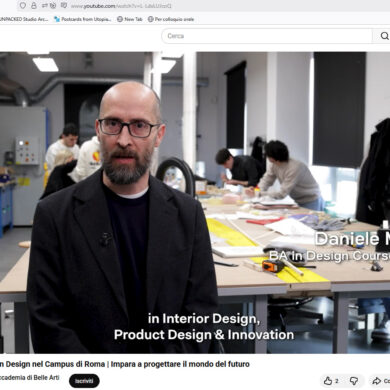Open the New Tab bookmark

[x=130, y=19]
